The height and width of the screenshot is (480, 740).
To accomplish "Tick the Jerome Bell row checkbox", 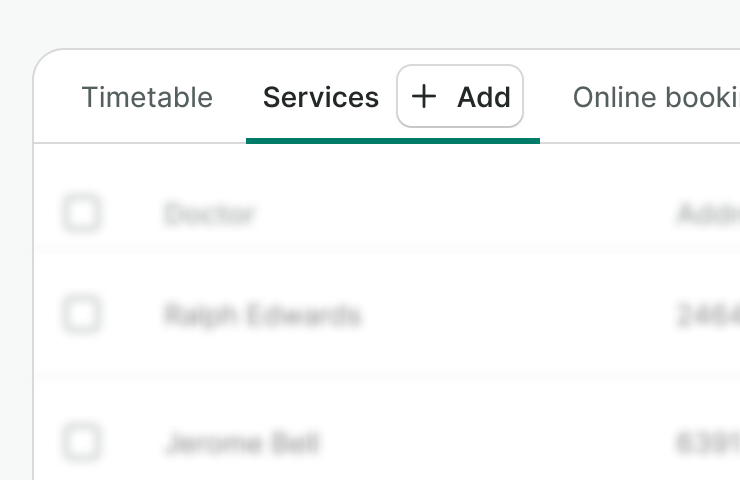I will point(82,441).
